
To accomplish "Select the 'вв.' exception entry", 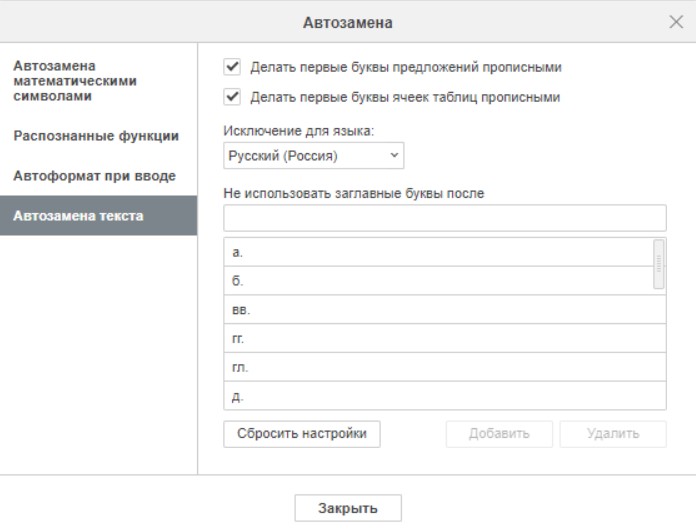I will 445,309.
